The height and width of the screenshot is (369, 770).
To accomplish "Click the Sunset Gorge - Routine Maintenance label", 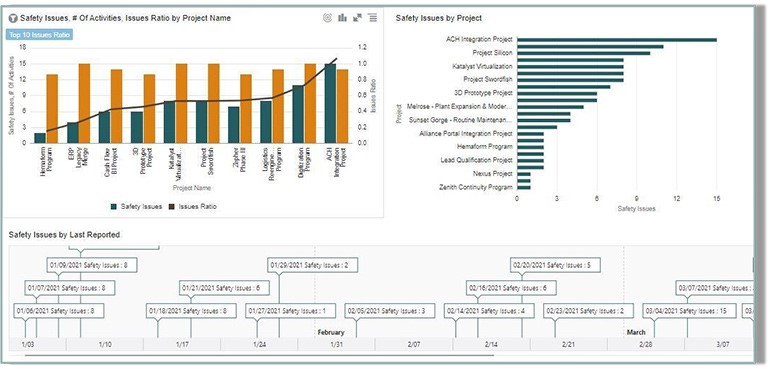I will [461, 120].
